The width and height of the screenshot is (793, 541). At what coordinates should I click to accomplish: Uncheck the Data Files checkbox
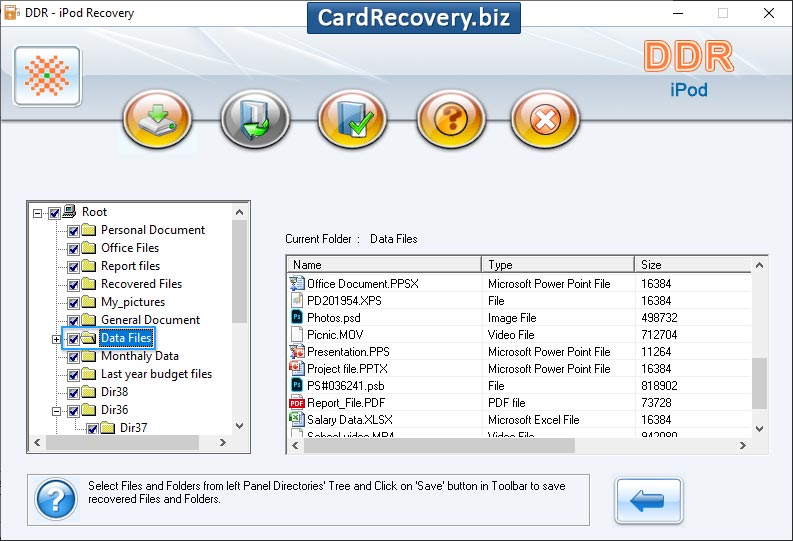(73, 339)
